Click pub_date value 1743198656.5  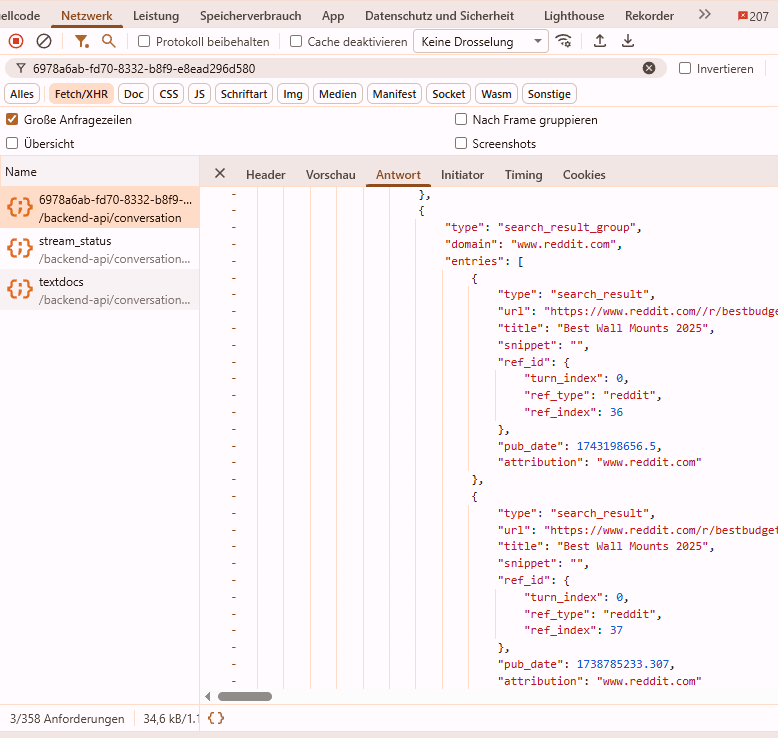pyautogui.click(x=617, y=446)
